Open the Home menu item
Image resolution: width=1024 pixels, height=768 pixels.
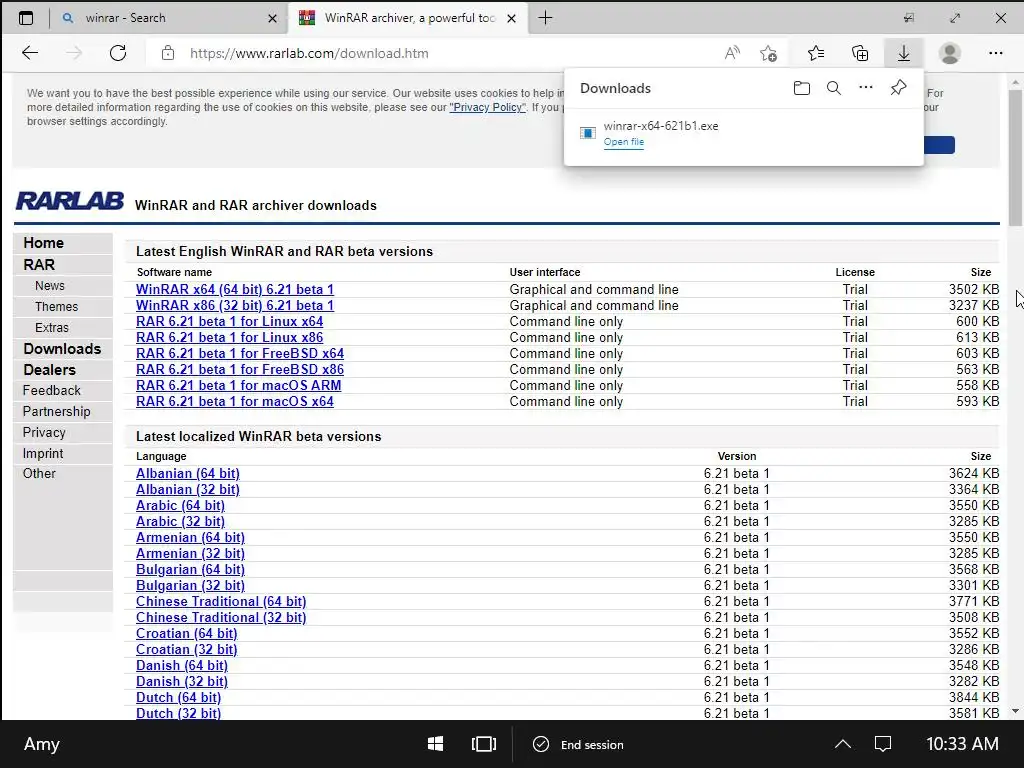[x=44, y=243]
